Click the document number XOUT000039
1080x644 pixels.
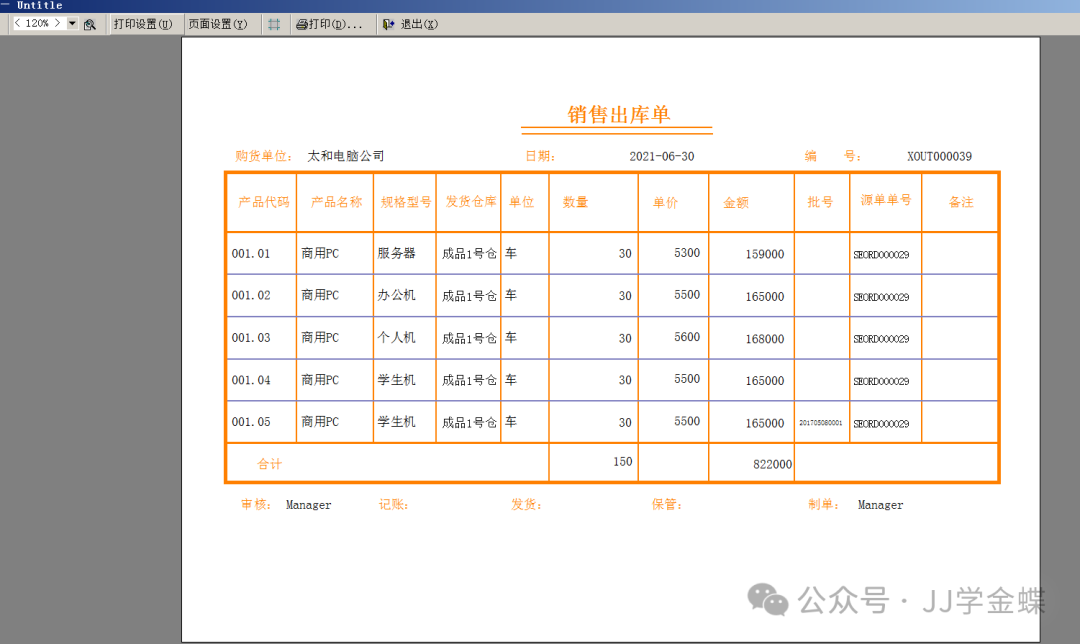coord(939,157)
